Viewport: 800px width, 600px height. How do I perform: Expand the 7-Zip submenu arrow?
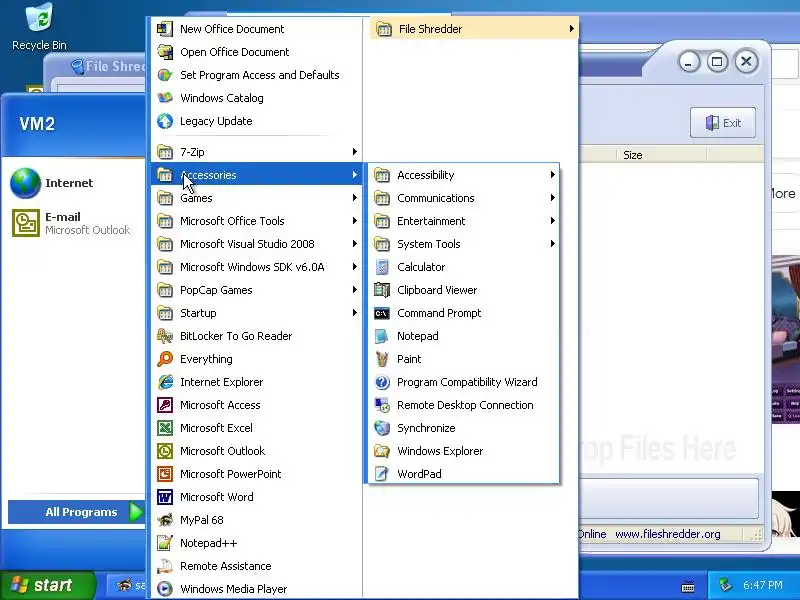[x=355, y=152]
